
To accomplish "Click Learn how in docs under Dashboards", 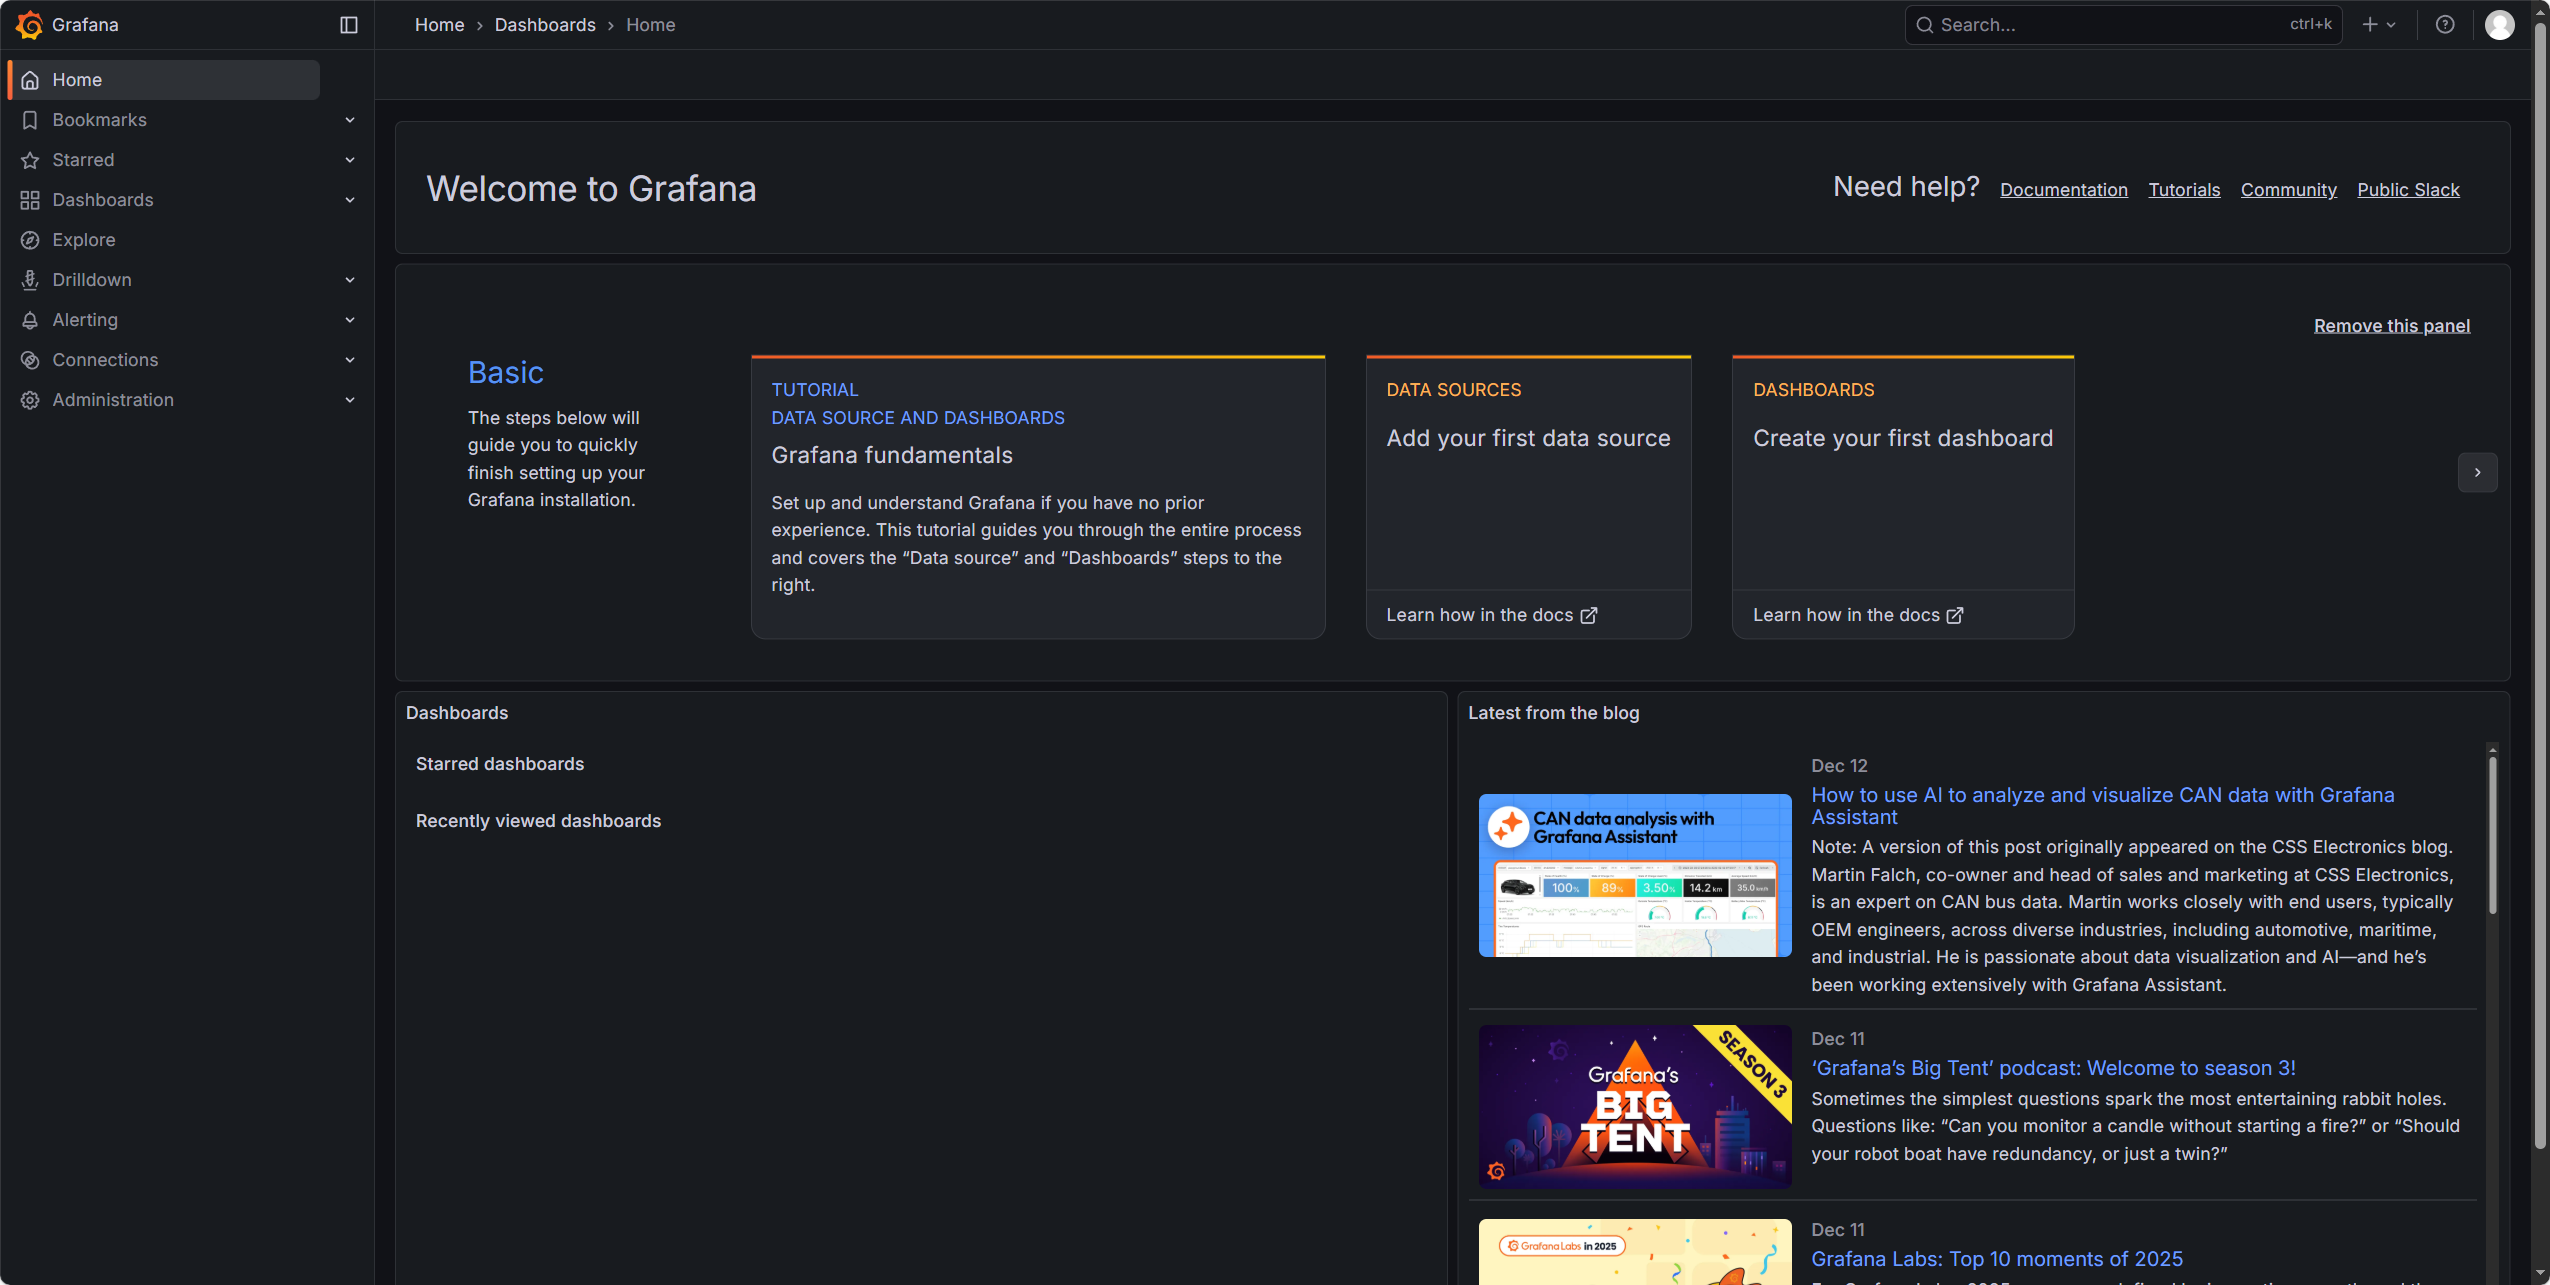I will [x=1858, y=616].
